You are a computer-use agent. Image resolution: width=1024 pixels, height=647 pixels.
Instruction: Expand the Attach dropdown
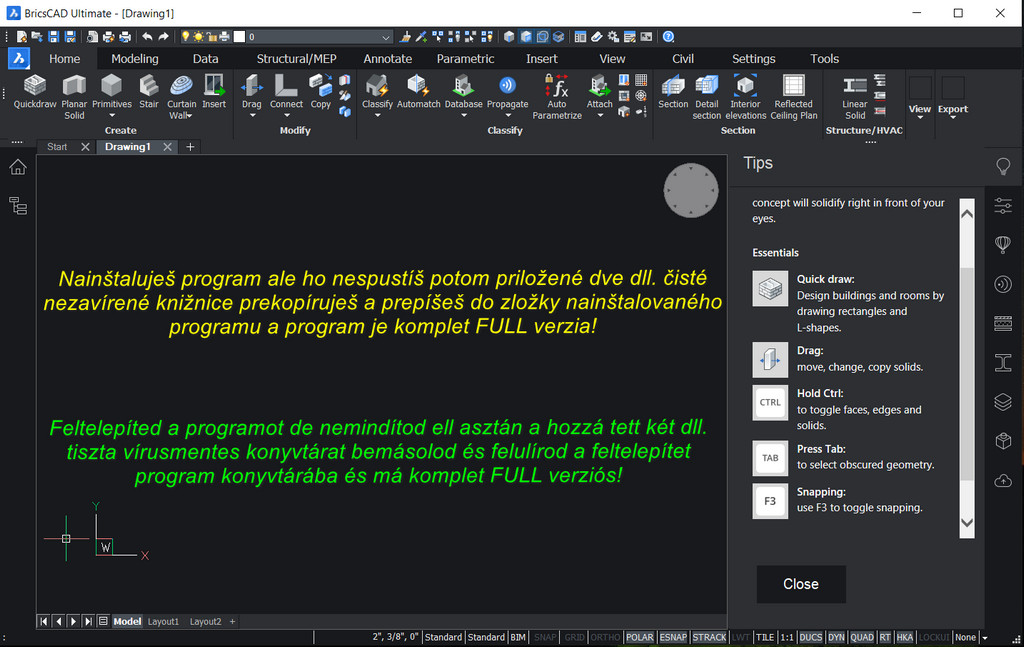pyautogui.click(x=600, y=116)
